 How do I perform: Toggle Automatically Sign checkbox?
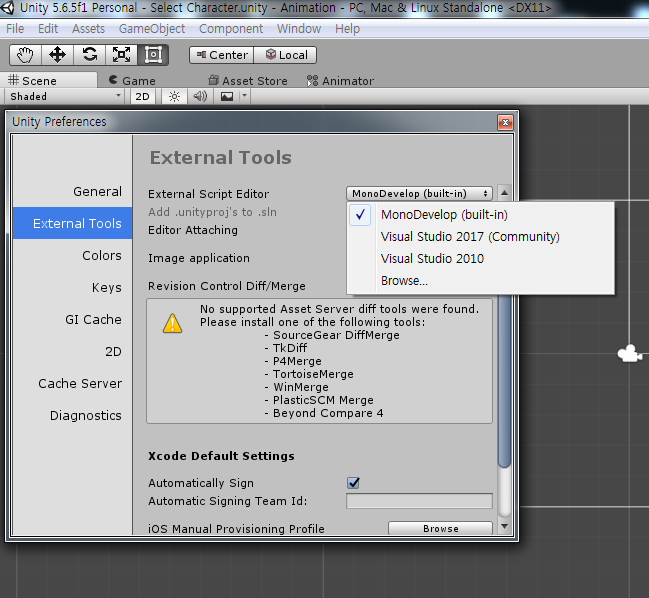pos(353,483)
